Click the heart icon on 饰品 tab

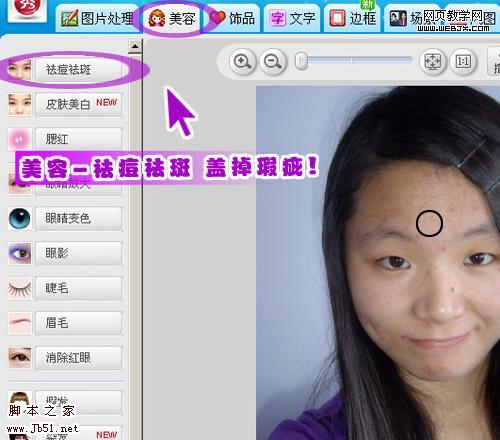pyautogui.click(x=217, y=18)
